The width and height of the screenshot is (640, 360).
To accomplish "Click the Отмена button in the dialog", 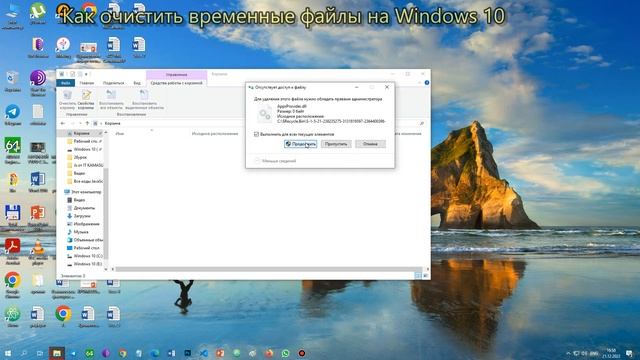I will 370,144.
